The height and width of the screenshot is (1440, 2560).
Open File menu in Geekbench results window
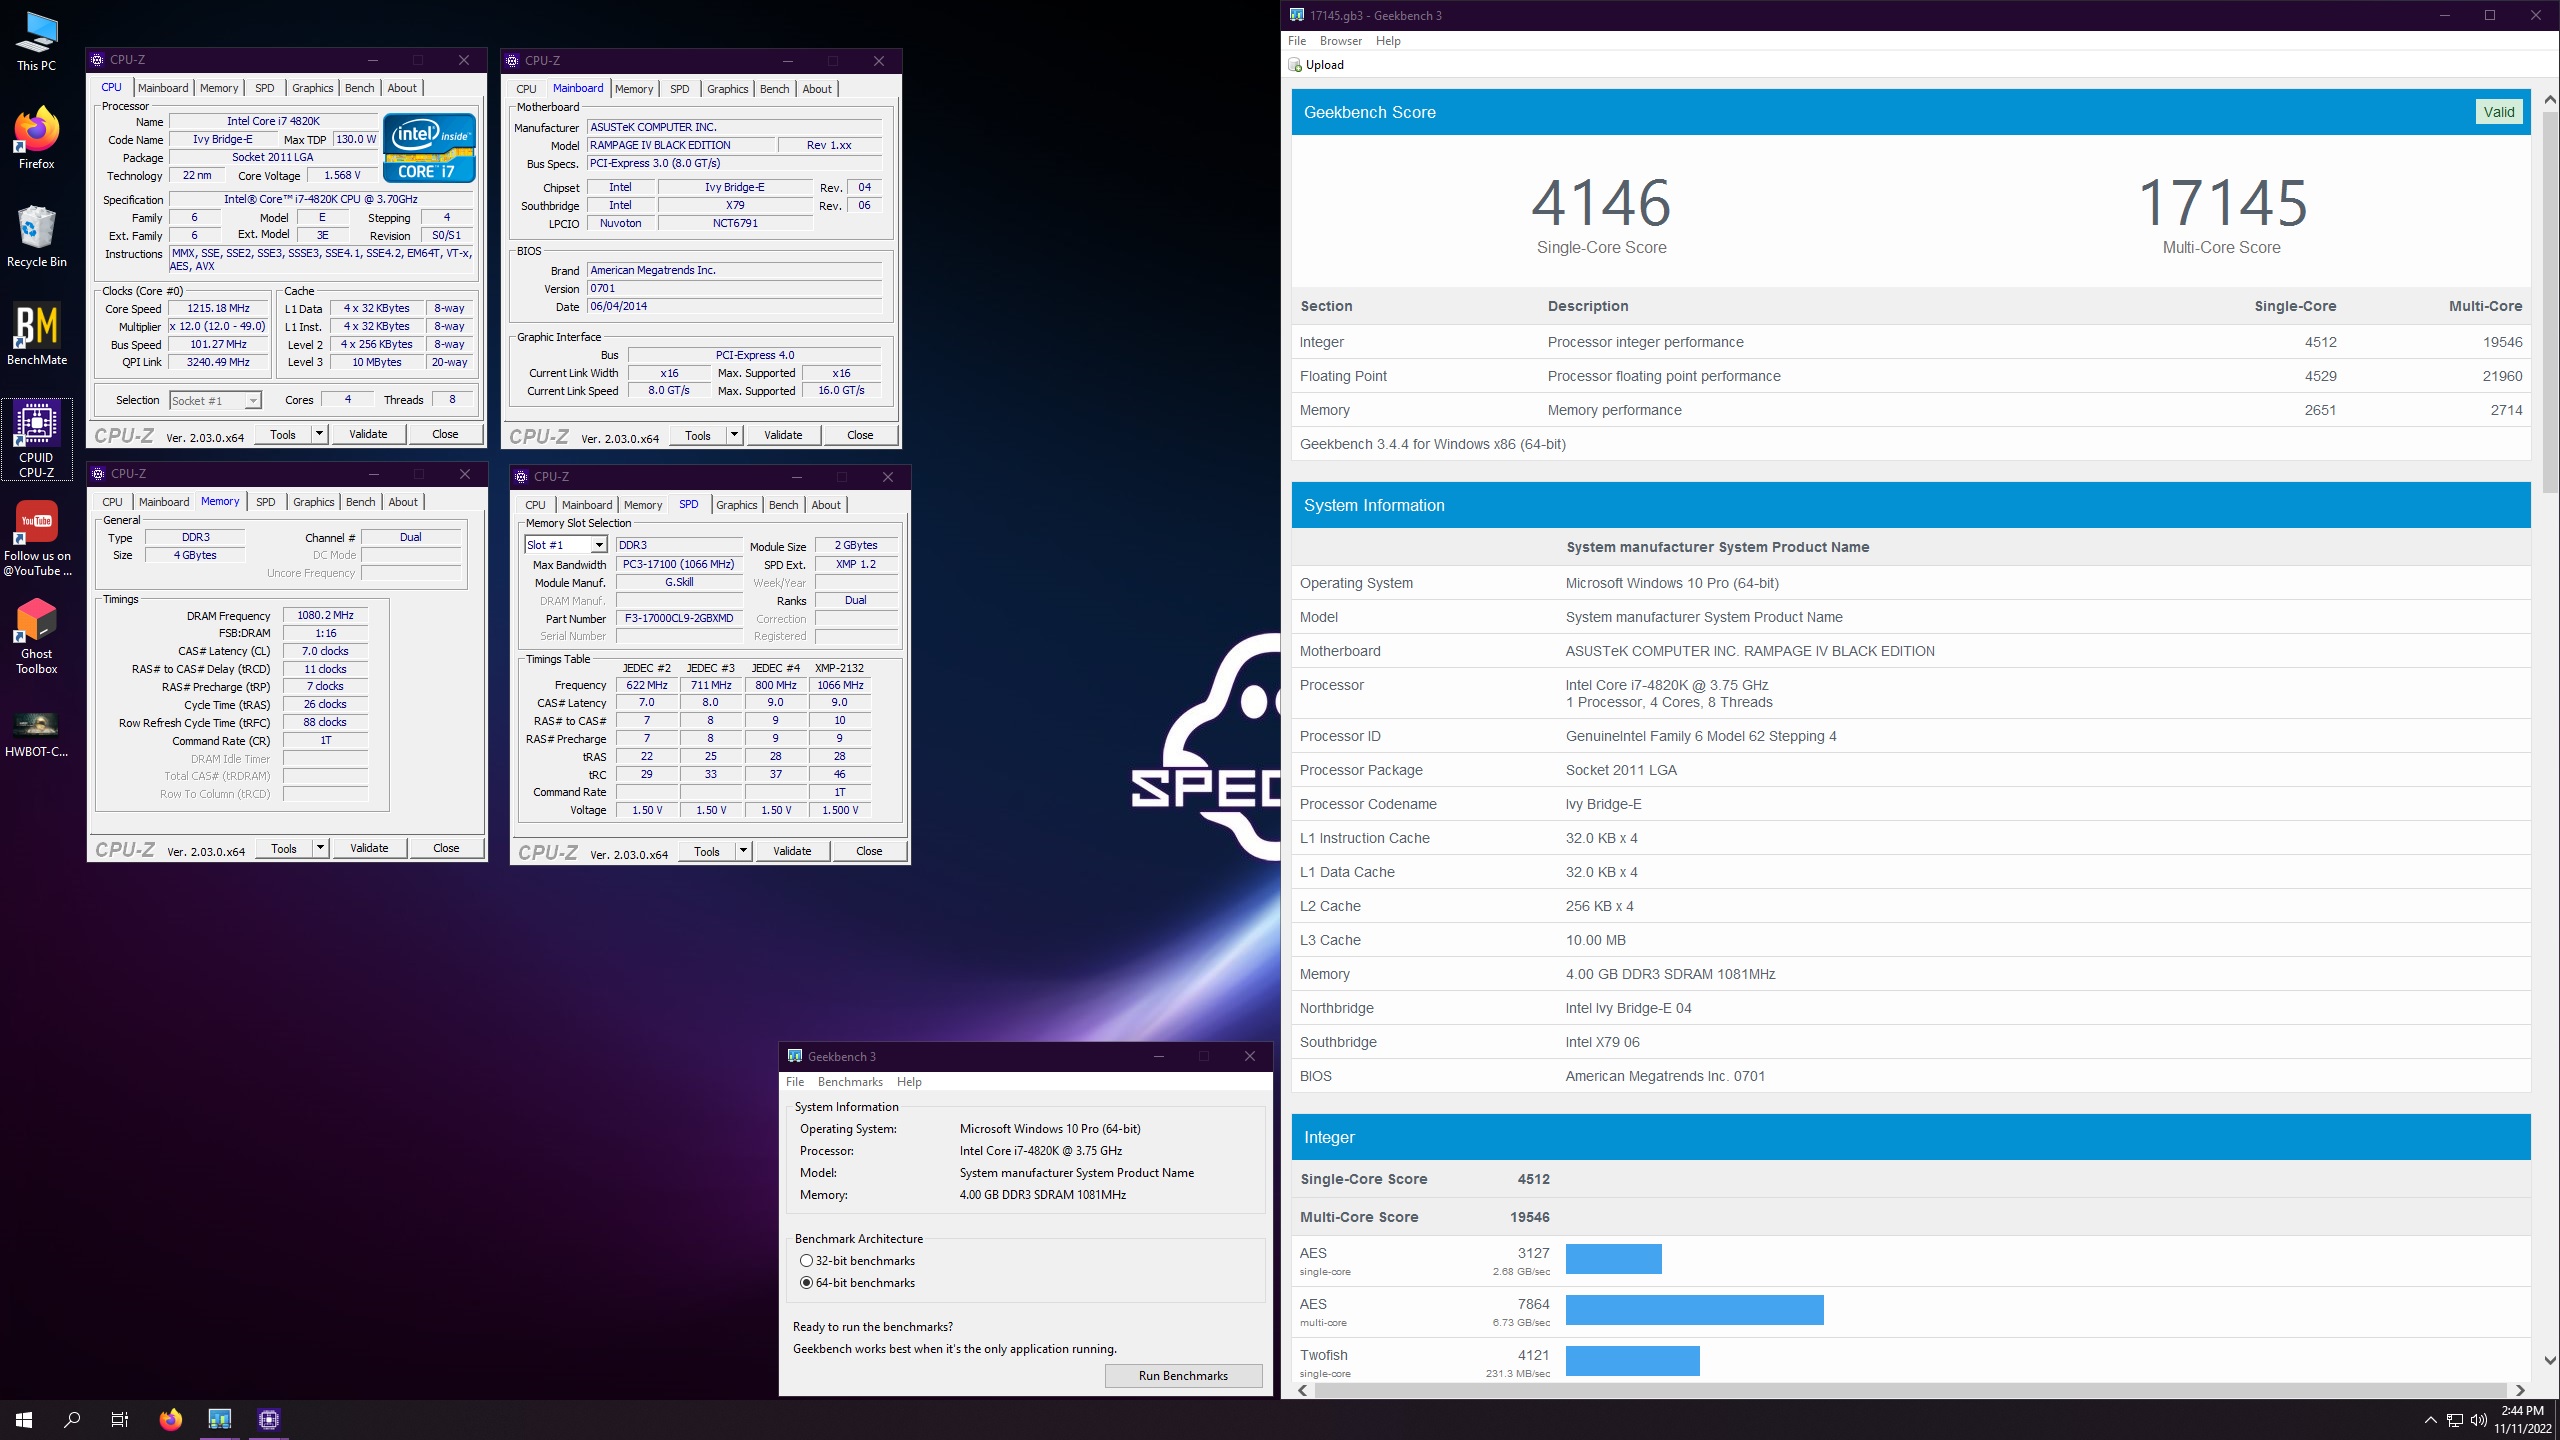1297,41
